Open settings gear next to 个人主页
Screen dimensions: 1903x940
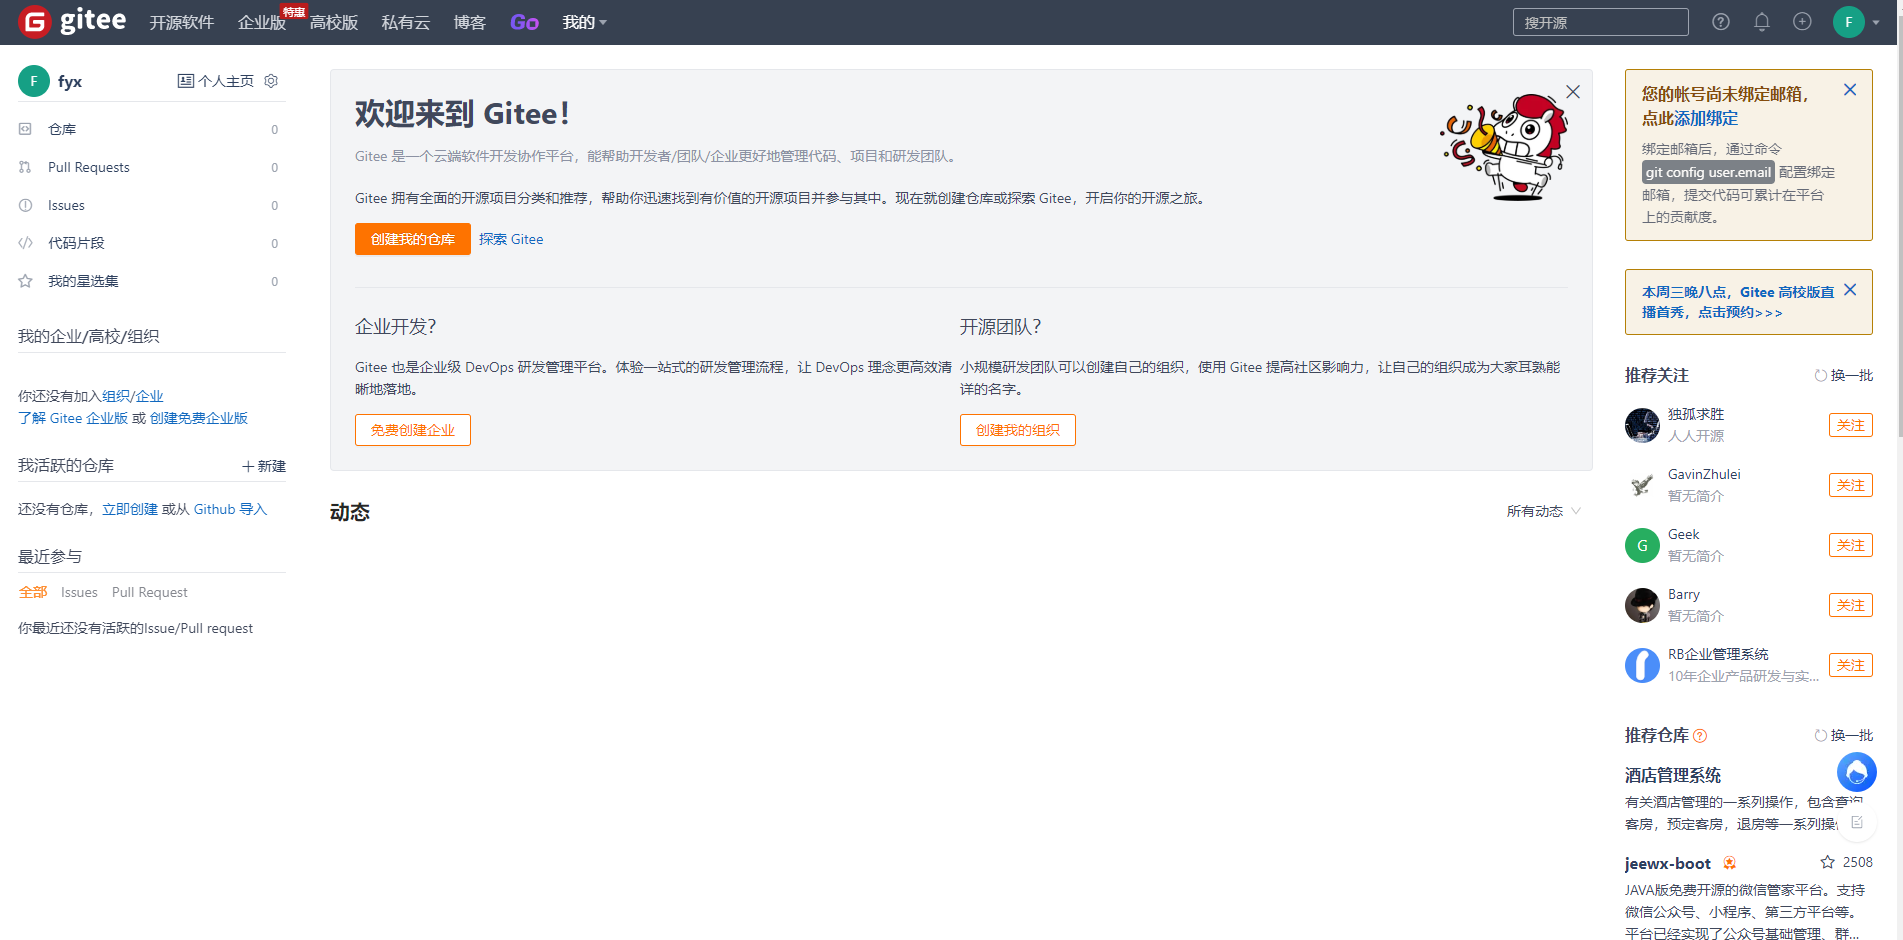pos(271,81)
